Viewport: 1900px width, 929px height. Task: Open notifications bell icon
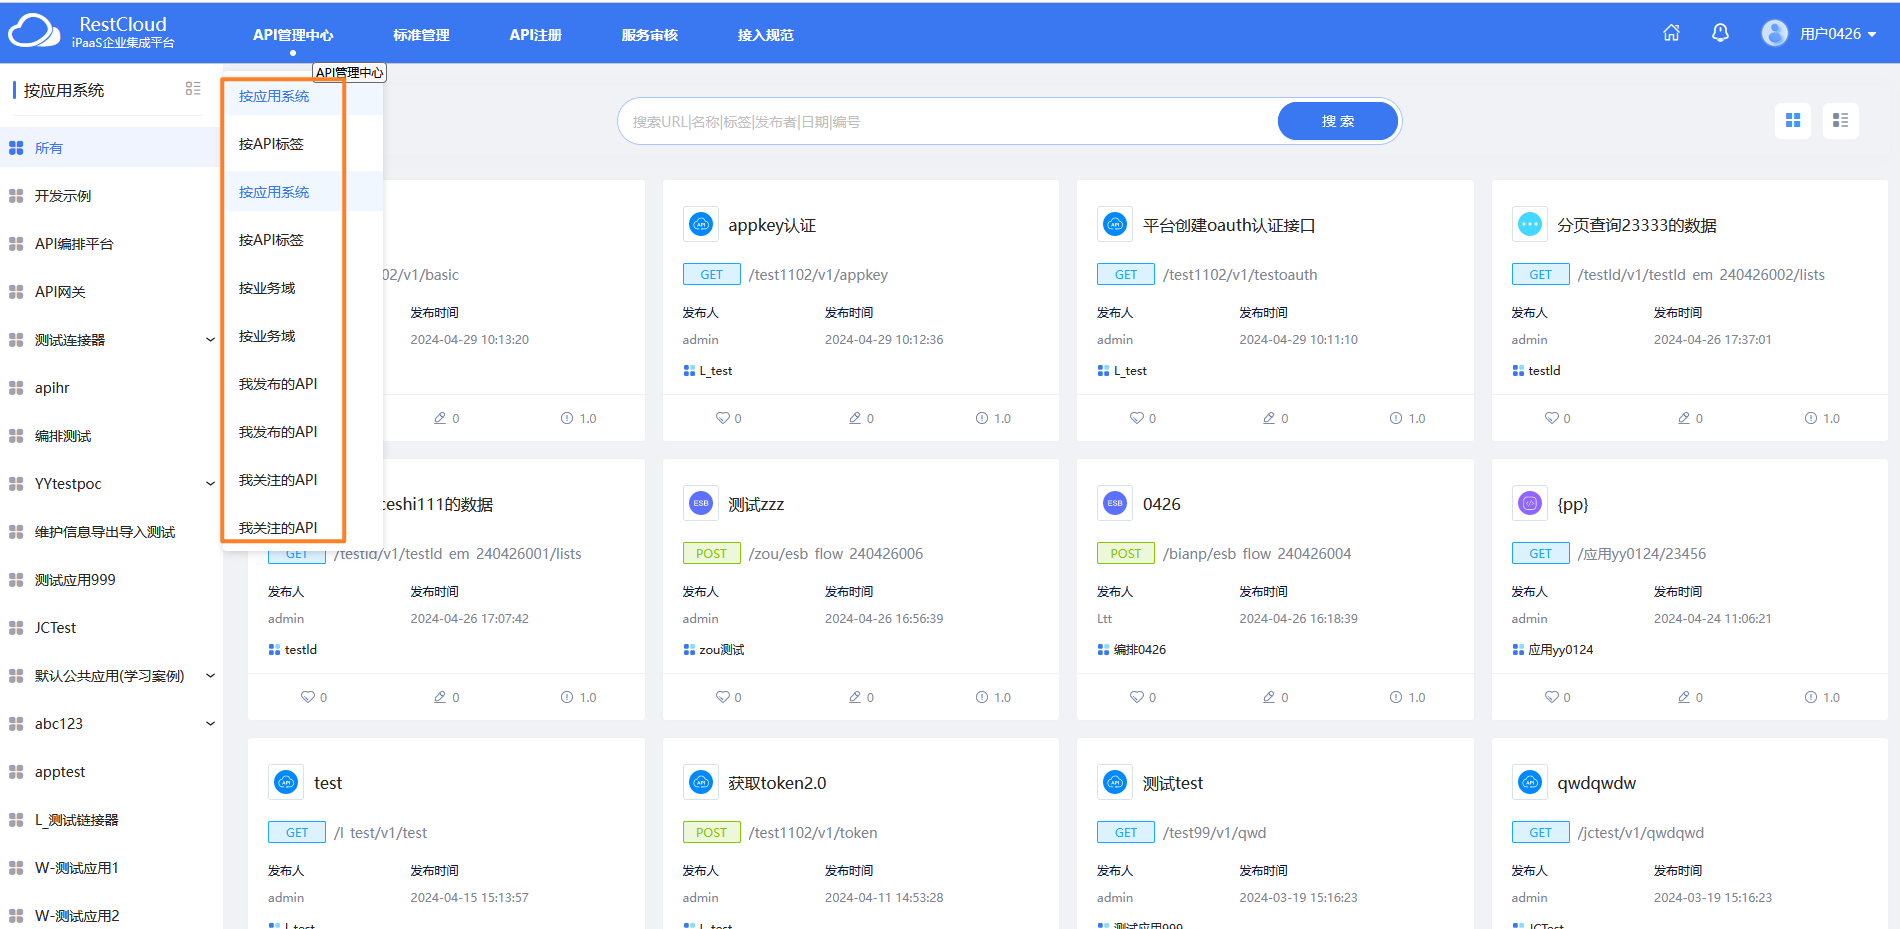1720,33
